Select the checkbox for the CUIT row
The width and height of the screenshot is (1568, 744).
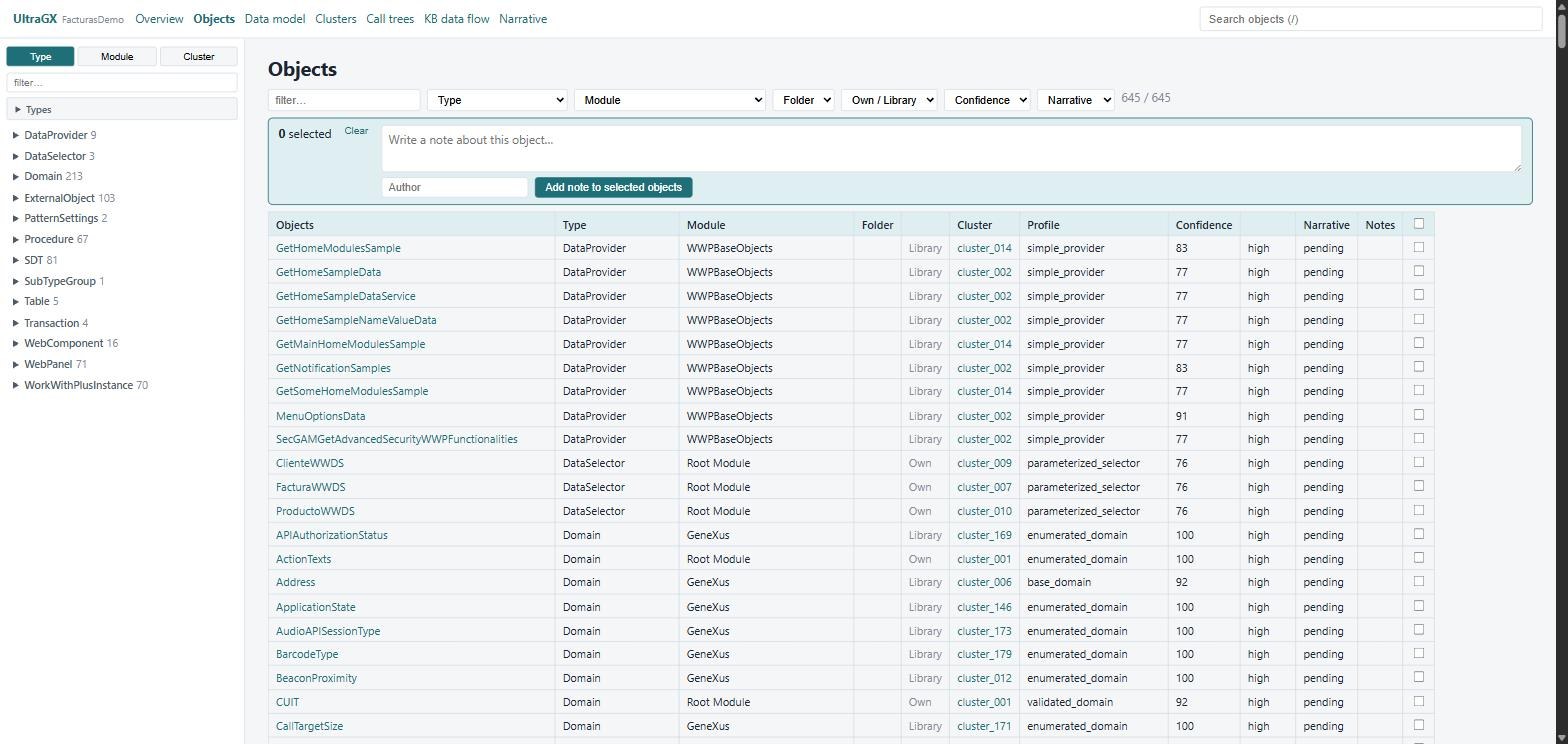point(1418,702)
